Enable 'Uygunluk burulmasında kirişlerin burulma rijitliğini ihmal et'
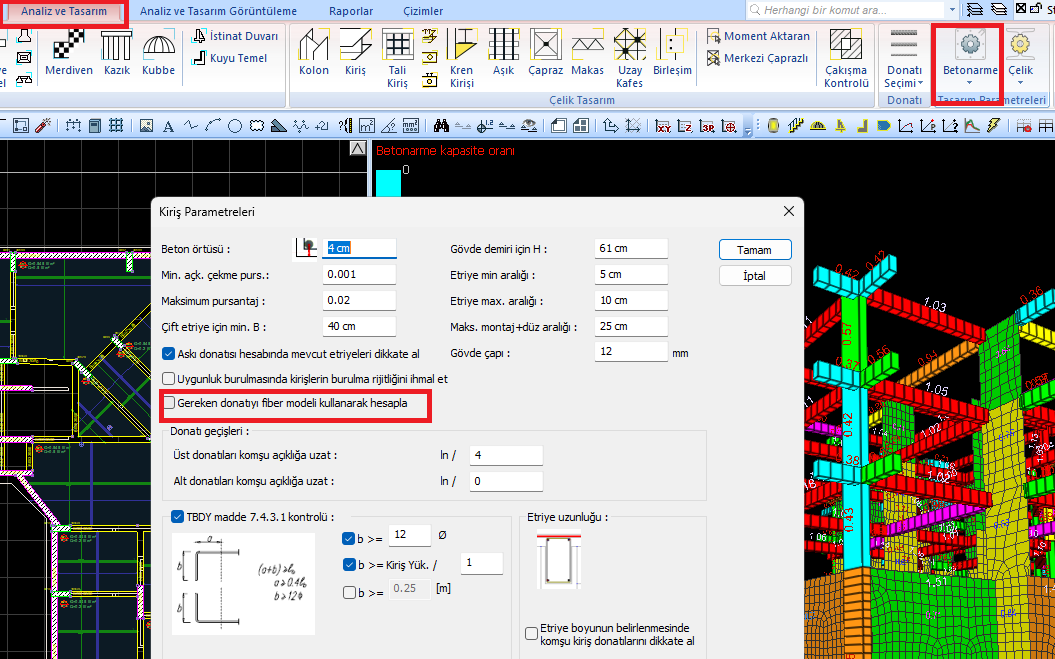This screenshot has height=659, width=1055. [x=168, y=379]
